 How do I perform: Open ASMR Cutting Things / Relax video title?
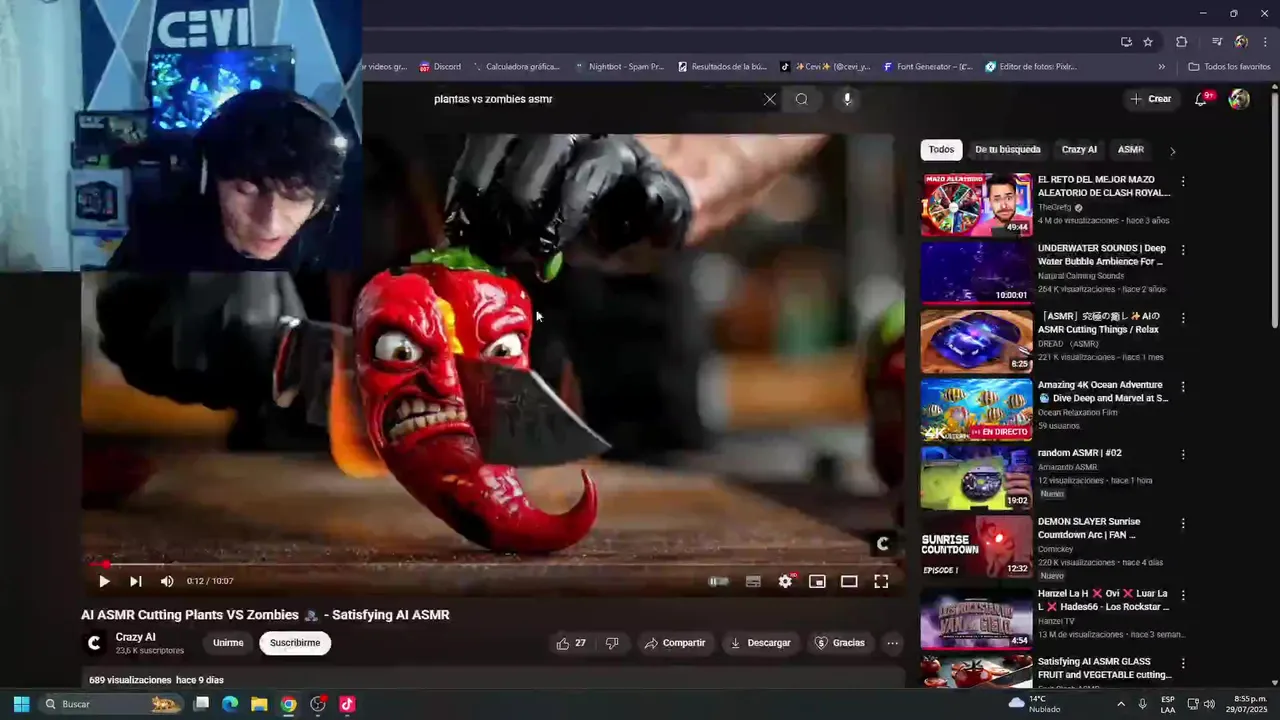(1099, 323)
